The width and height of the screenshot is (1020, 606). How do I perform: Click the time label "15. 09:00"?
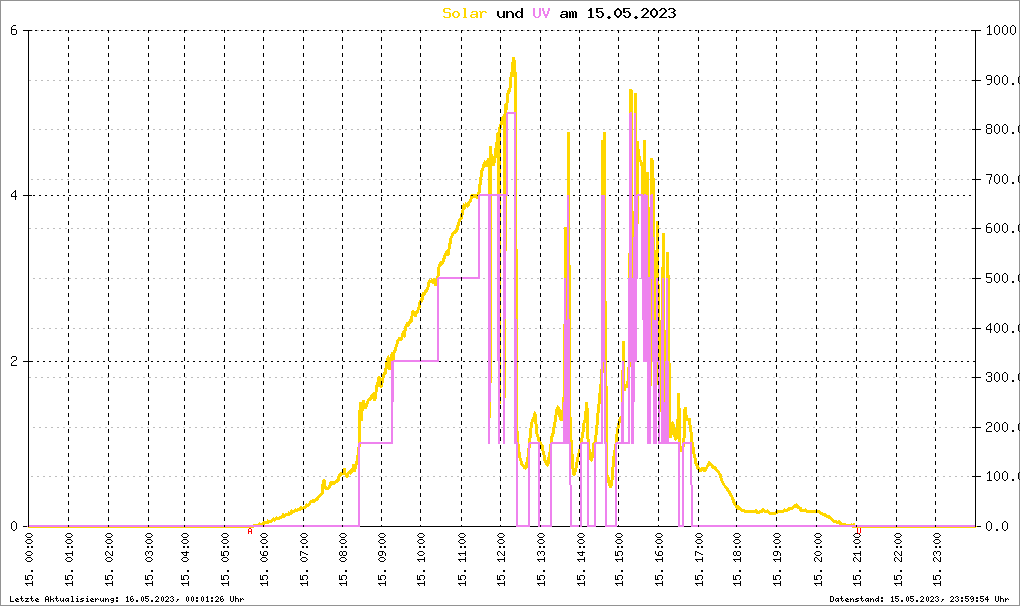(x=382, y=560)
